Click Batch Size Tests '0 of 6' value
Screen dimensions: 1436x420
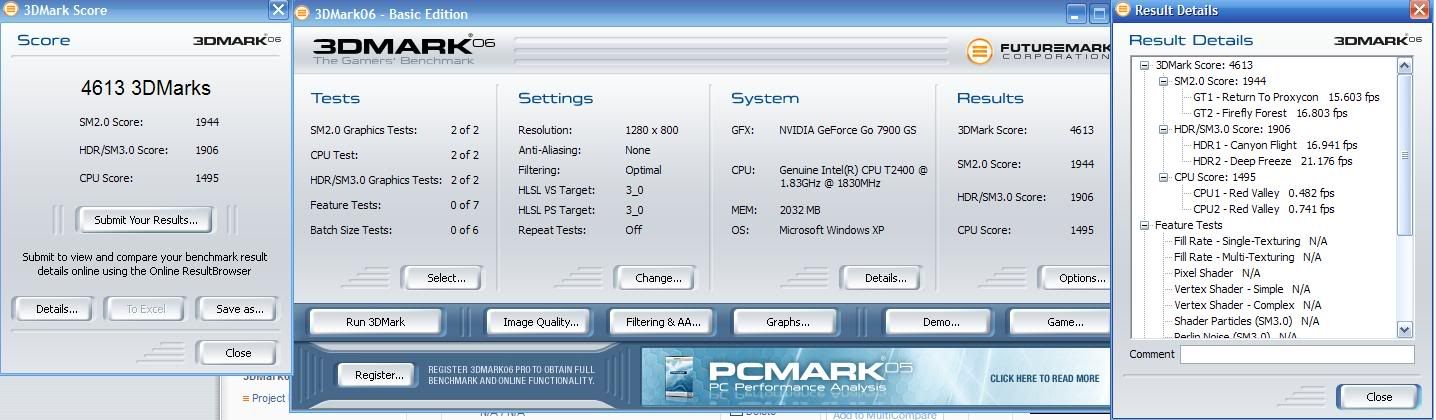point(464,230)
